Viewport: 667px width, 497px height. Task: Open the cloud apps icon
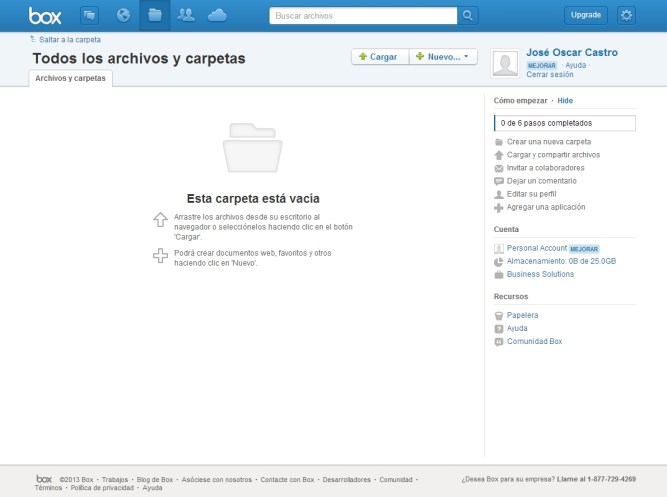217,15
